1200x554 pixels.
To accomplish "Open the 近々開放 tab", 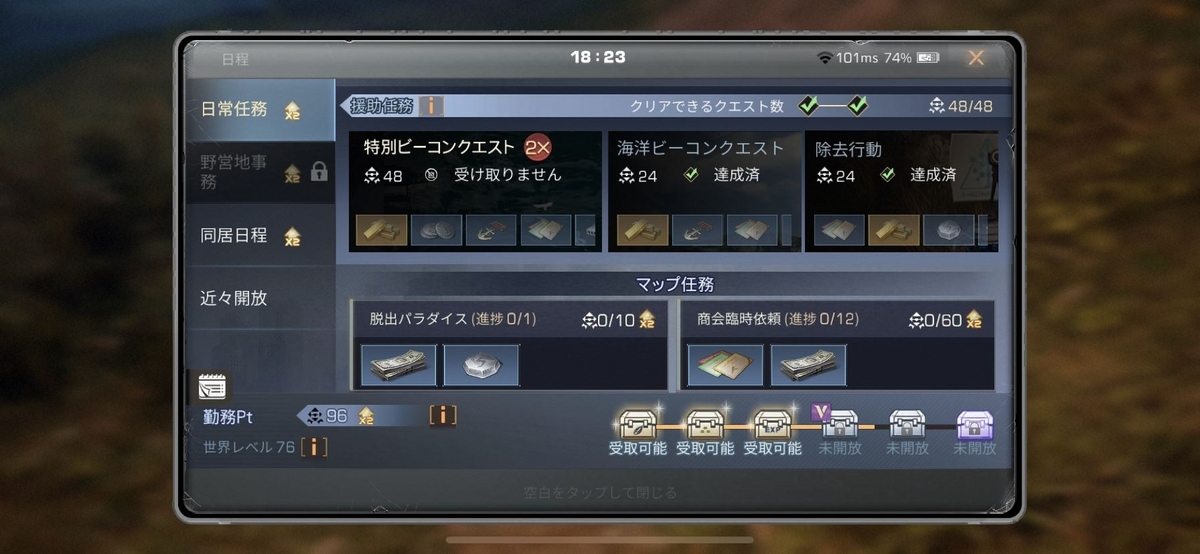I will click(260, 298).
